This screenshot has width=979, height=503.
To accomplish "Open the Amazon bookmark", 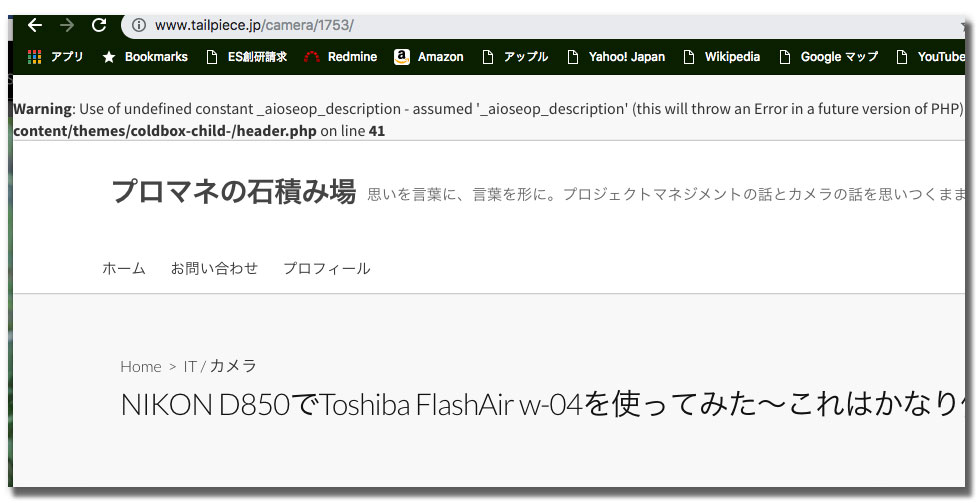I will click(429, 57).
